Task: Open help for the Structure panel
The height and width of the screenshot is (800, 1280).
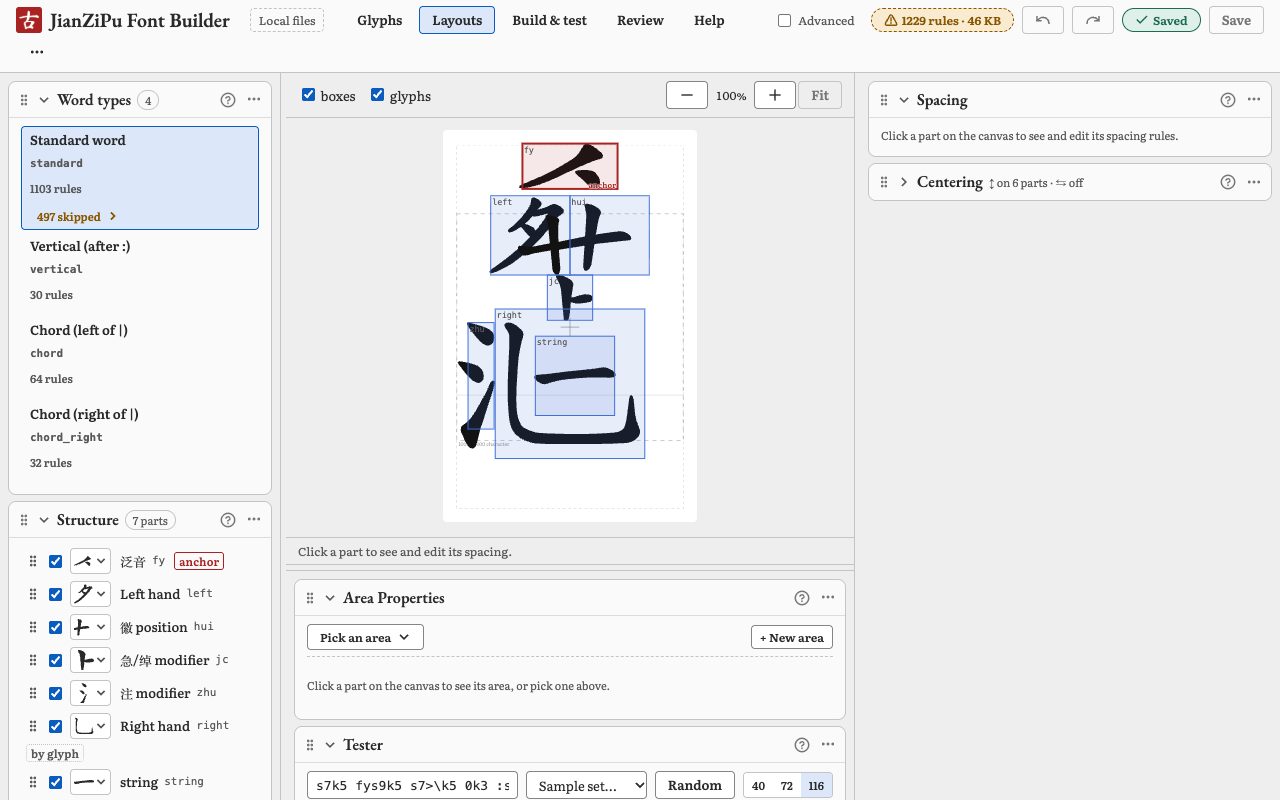Action: pyautogui.click(x=228, y=520)
